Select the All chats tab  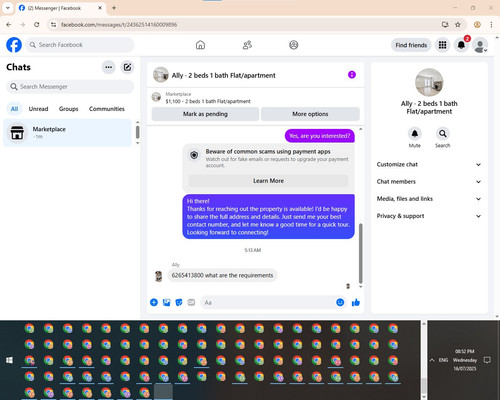pyautogui.click(x=14, y=109)
